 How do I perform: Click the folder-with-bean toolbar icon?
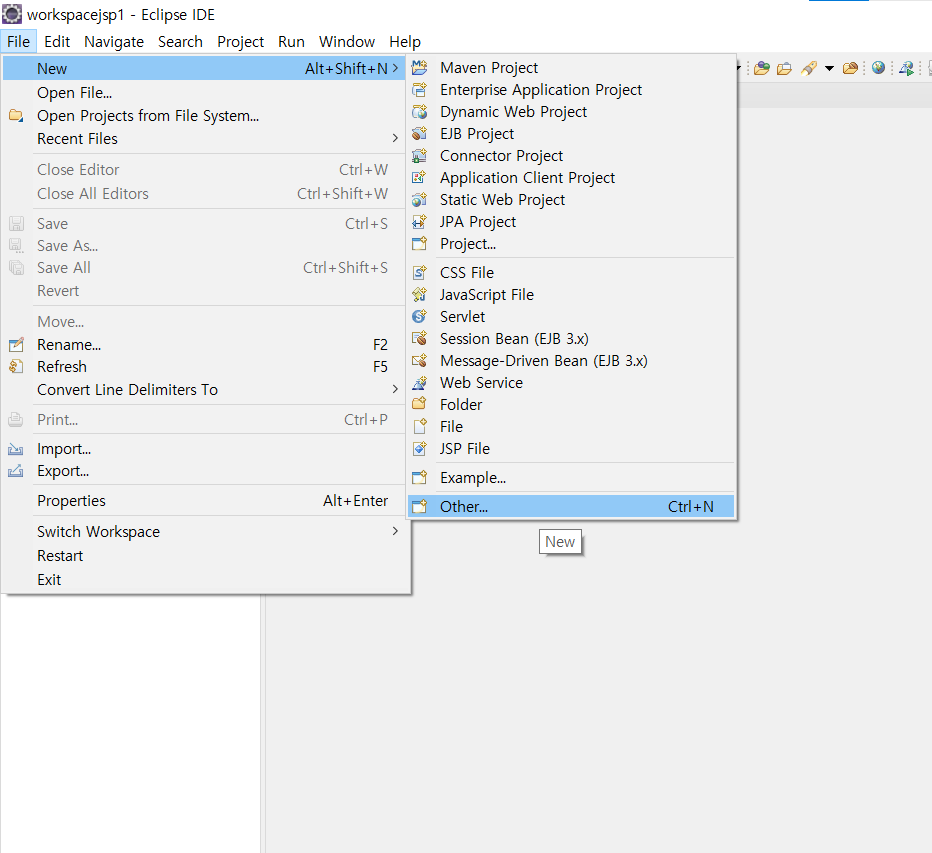[x=851, y=68]
